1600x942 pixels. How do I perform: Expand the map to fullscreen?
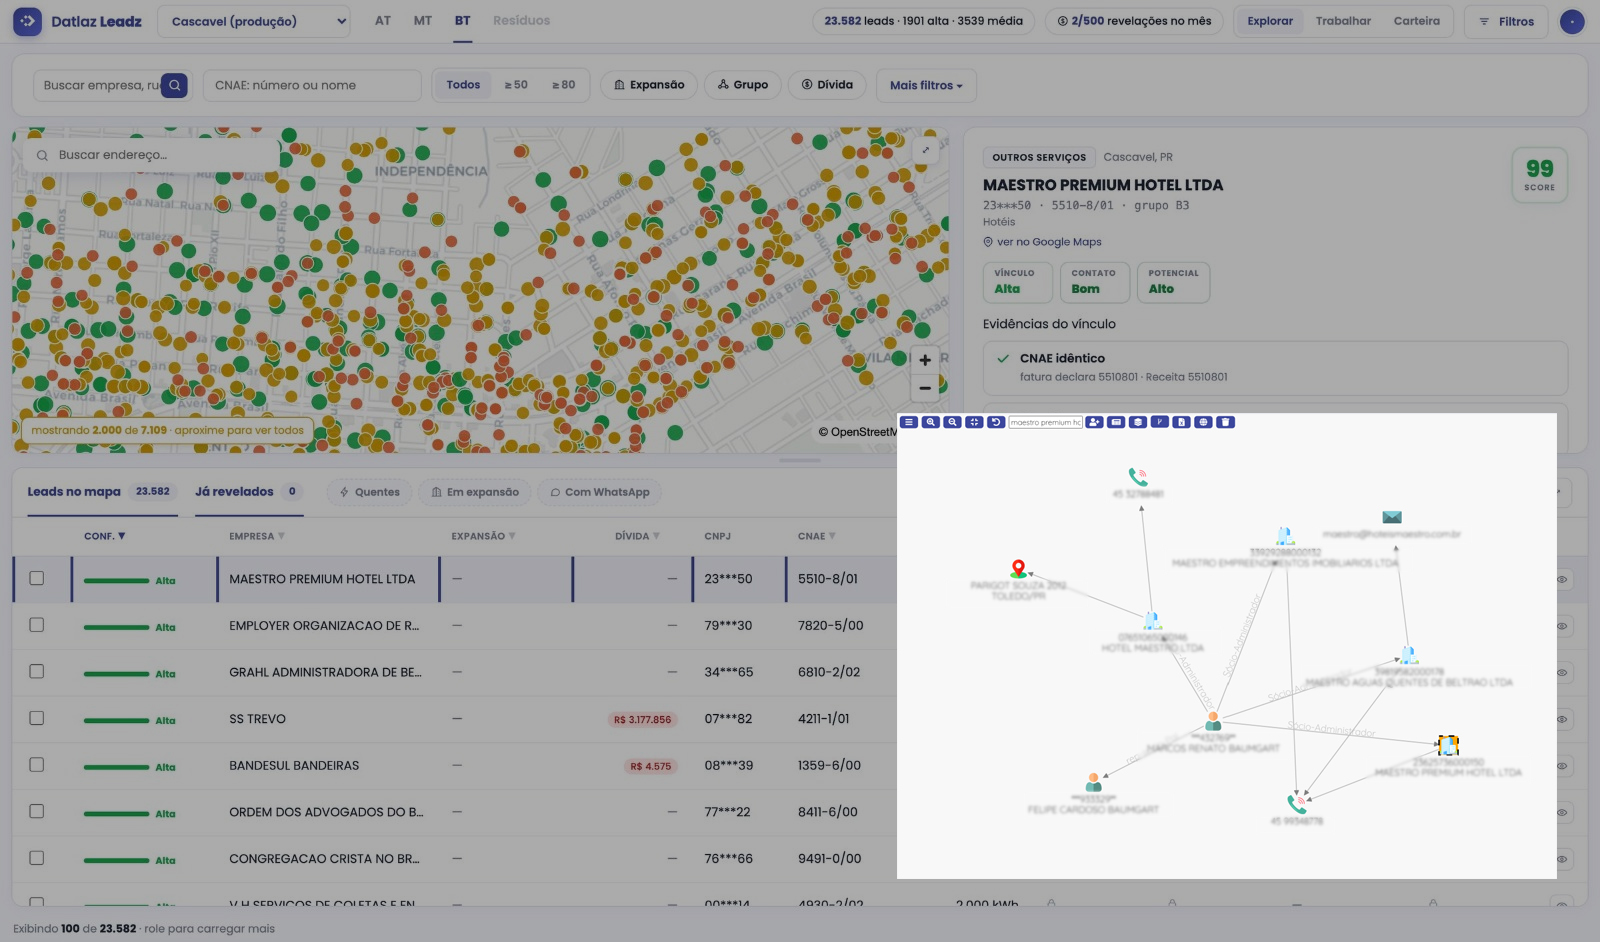tap(926, 150)
